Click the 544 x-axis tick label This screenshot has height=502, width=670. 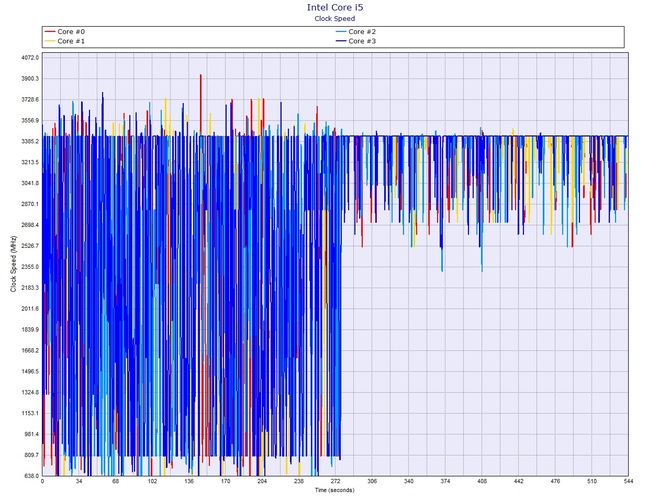[x=628, y=481]
